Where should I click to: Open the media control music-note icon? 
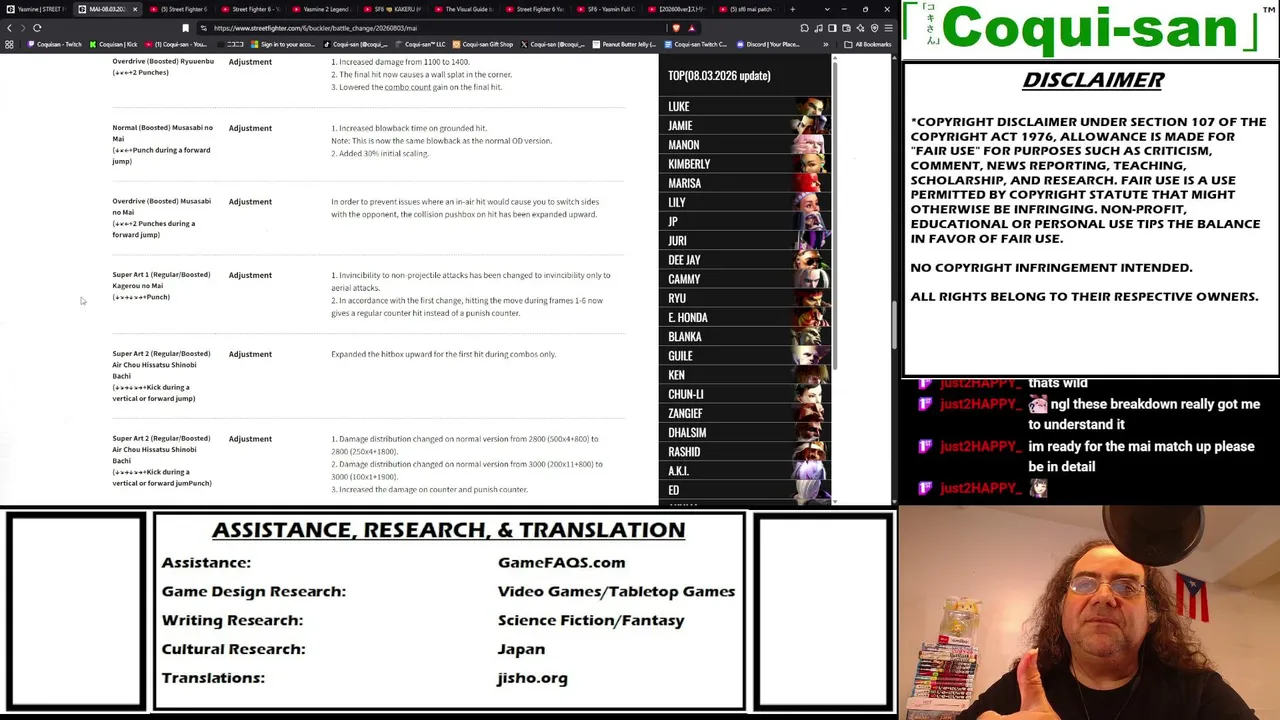[x=818, y=28]
